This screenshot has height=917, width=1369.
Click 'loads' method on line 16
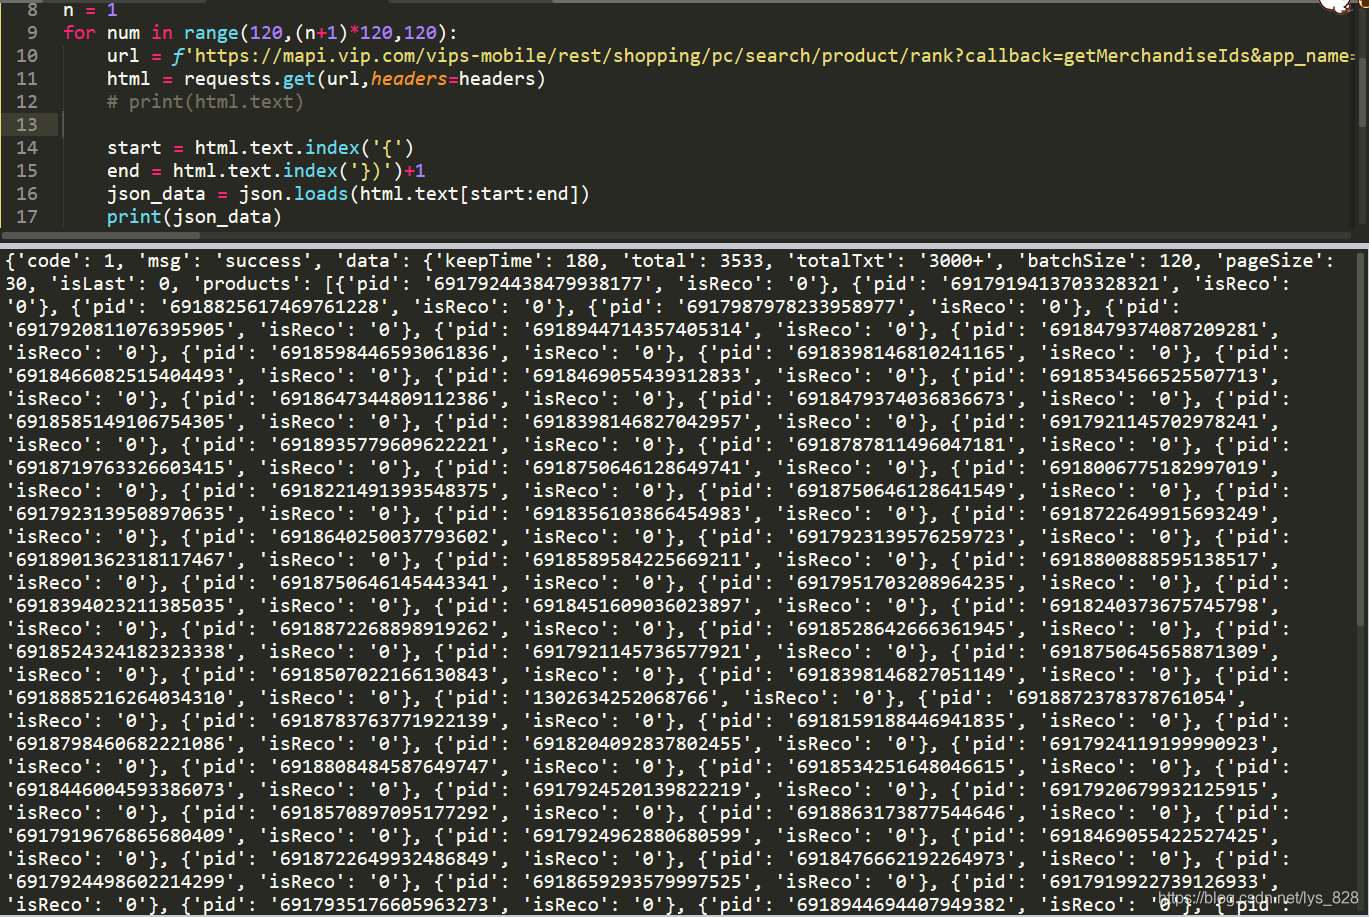(x=321, y=194)
